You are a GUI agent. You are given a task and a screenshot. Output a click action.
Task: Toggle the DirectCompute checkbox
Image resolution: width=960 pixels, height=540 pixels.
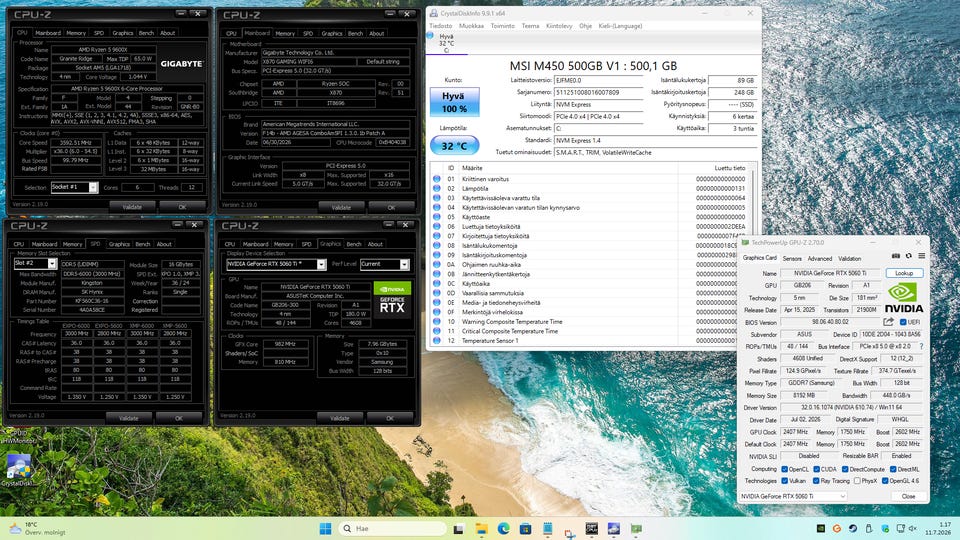click(x=845, y=469)
